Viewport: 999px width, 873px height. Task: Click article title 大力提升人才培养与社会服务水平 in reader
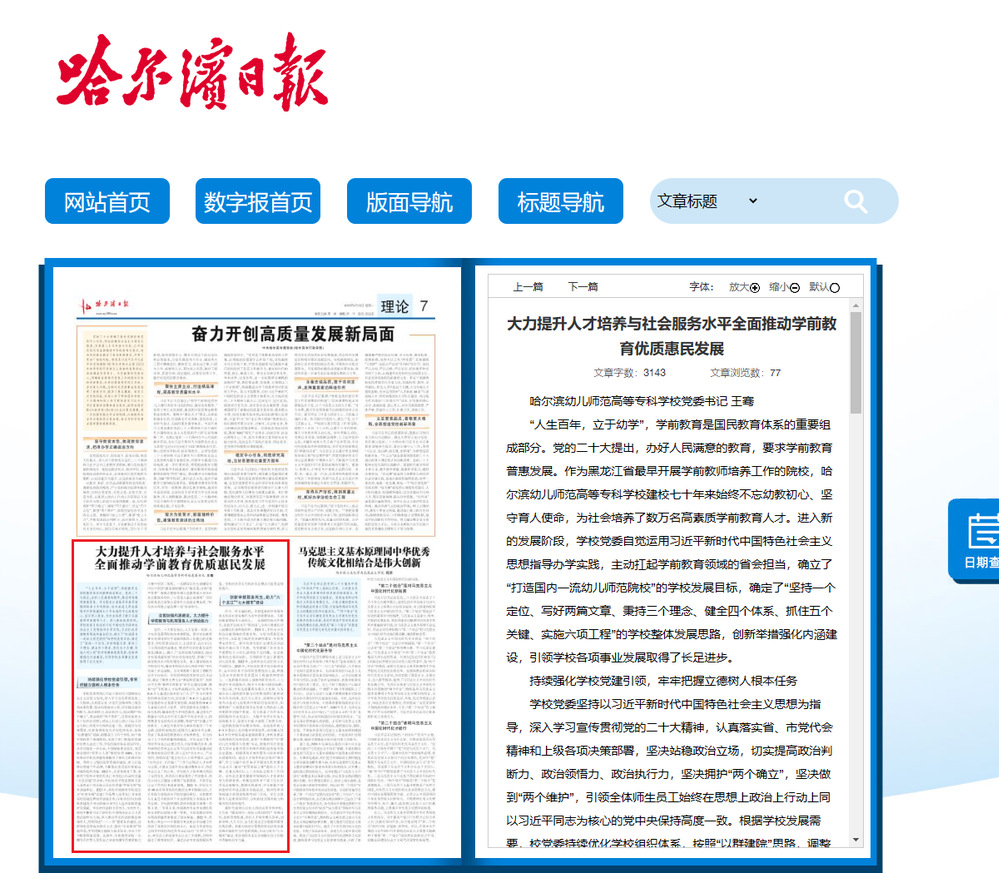click(x=672, y=336)
